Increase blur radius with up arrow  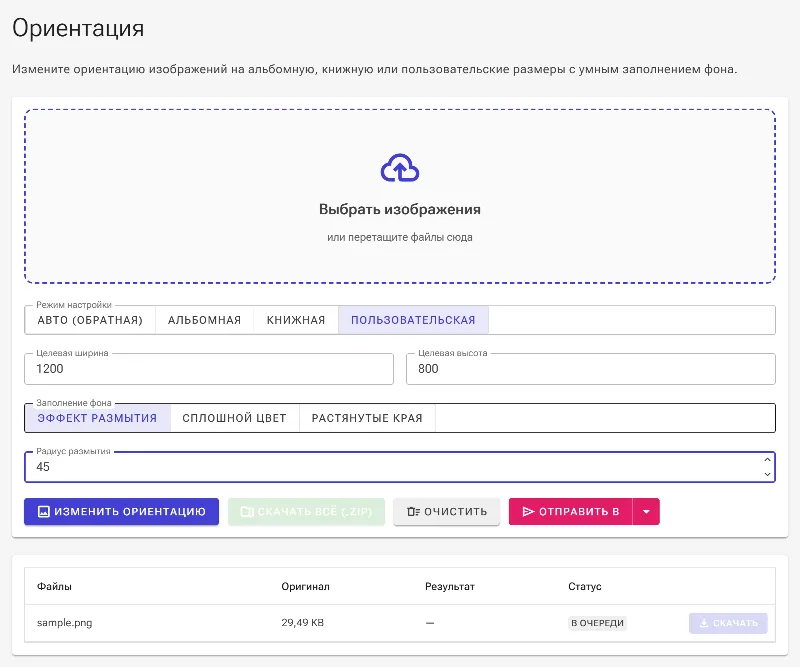coord(767,460)
